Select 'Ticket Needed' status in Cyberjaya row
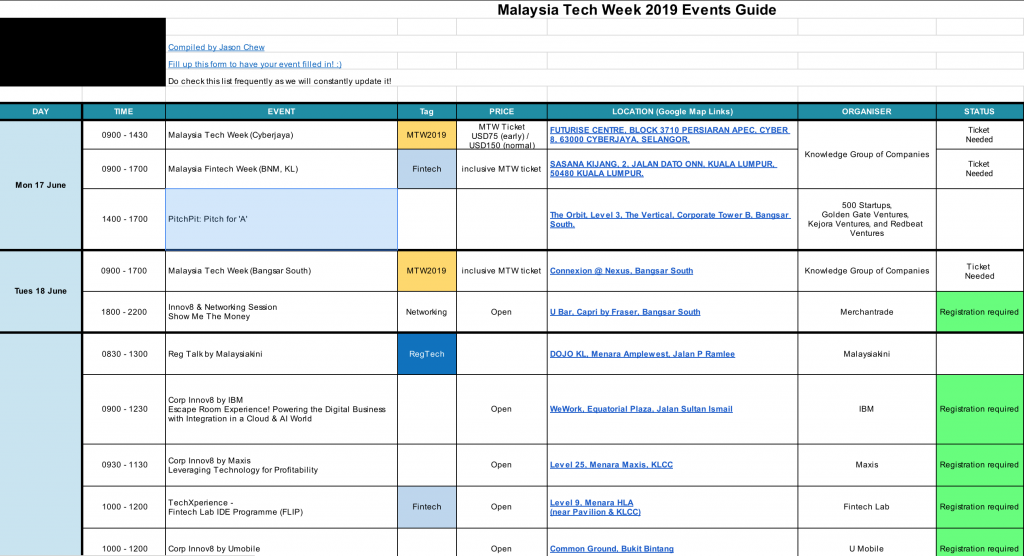Image resolution: width=1024 pixels, height=556 pixels. (980, 135)
